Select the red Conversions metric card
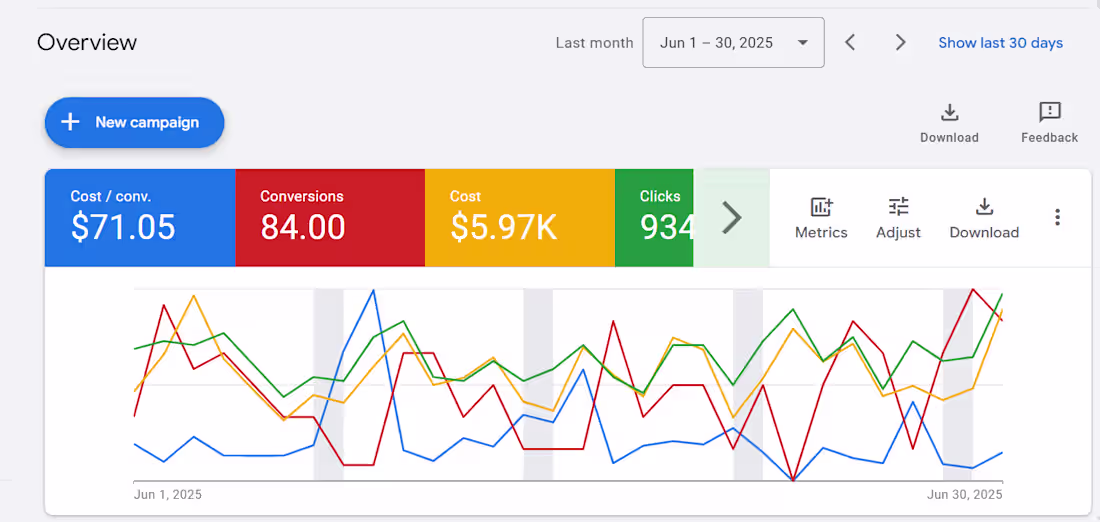 [x=330, y=218]
